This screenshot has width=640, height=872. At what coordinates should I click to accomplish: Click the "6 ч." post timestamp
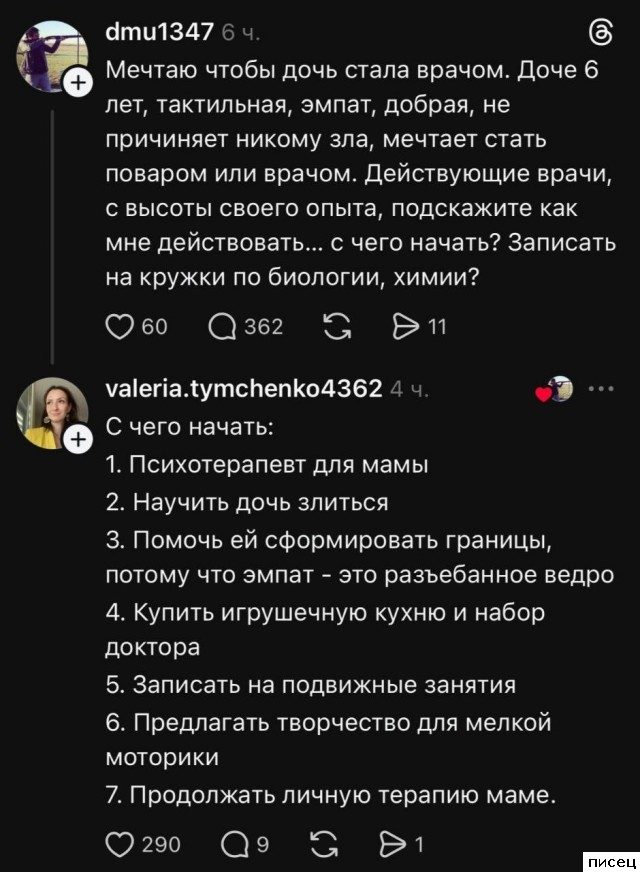242,33
